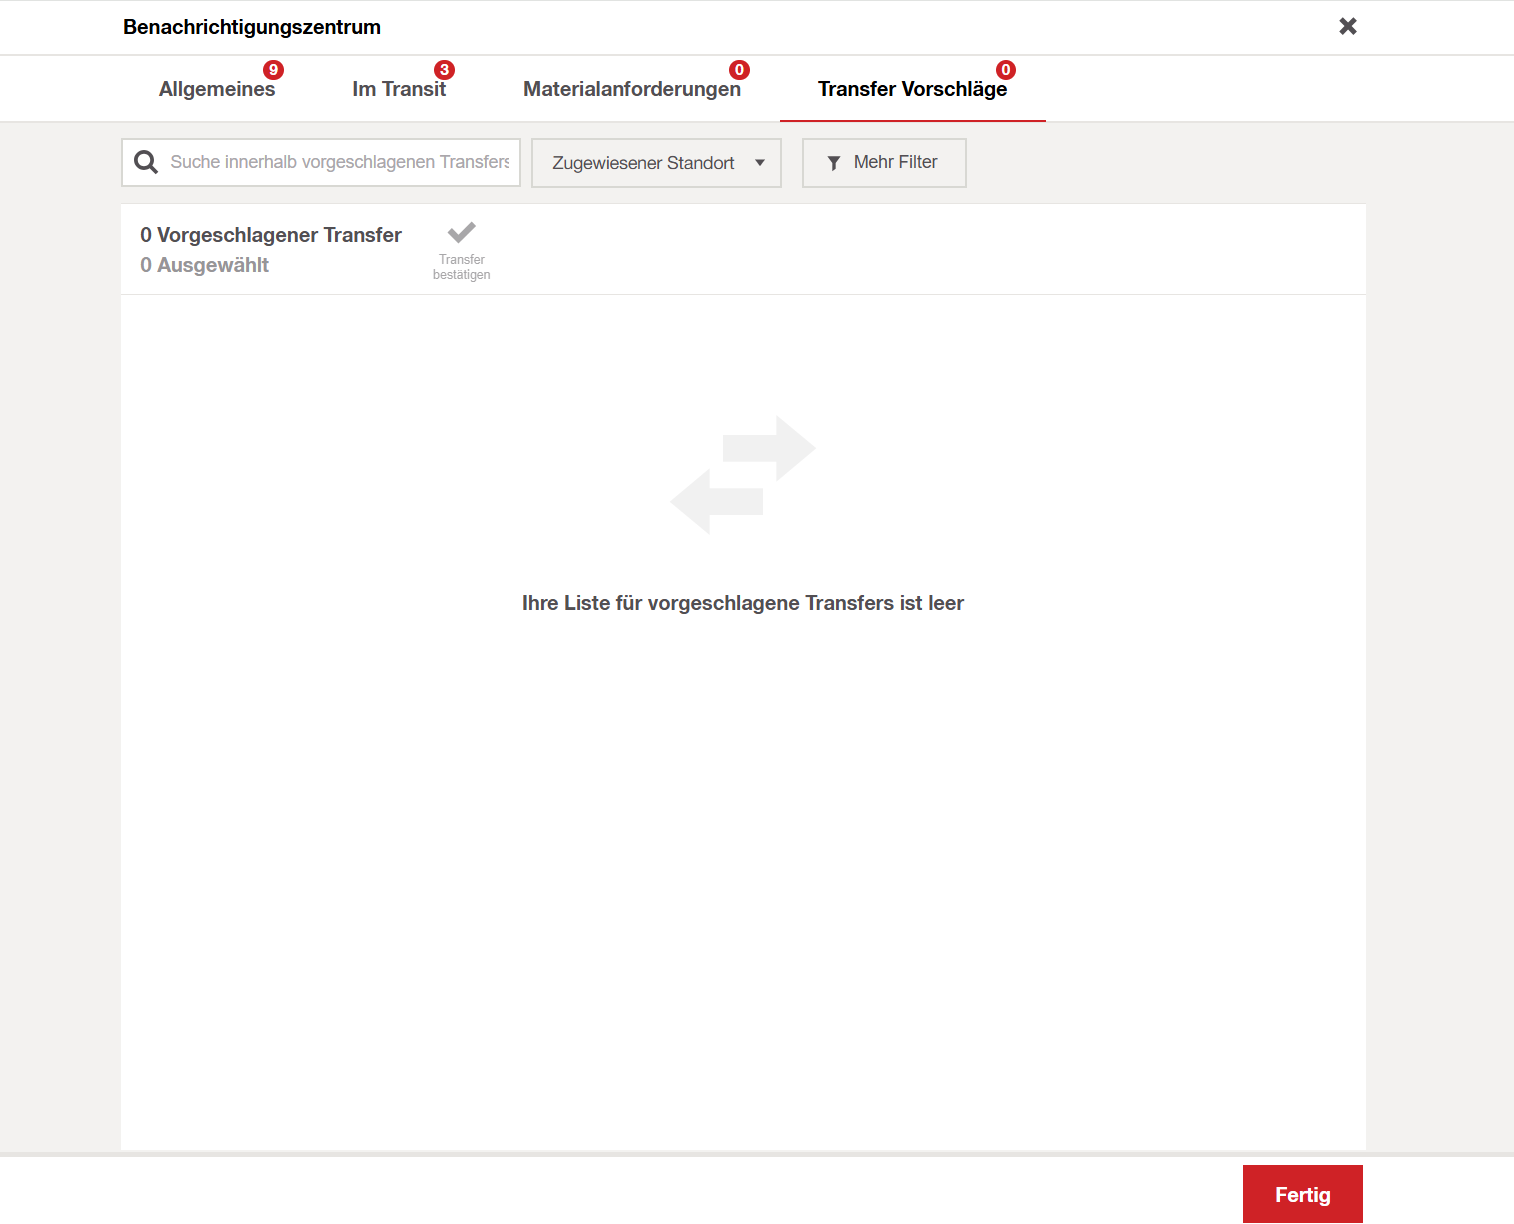Screen dimensions: 1514x1224
Task: Click the Zugewiesener Standort dropdown arrow
Action: point(760,163)
